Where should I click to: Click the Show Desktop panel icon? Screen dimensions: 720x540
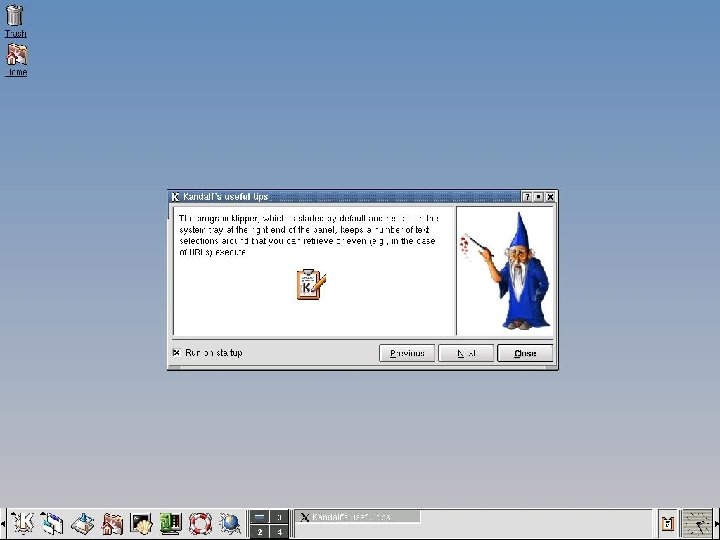pyautogui.click(x=82, y=523)
